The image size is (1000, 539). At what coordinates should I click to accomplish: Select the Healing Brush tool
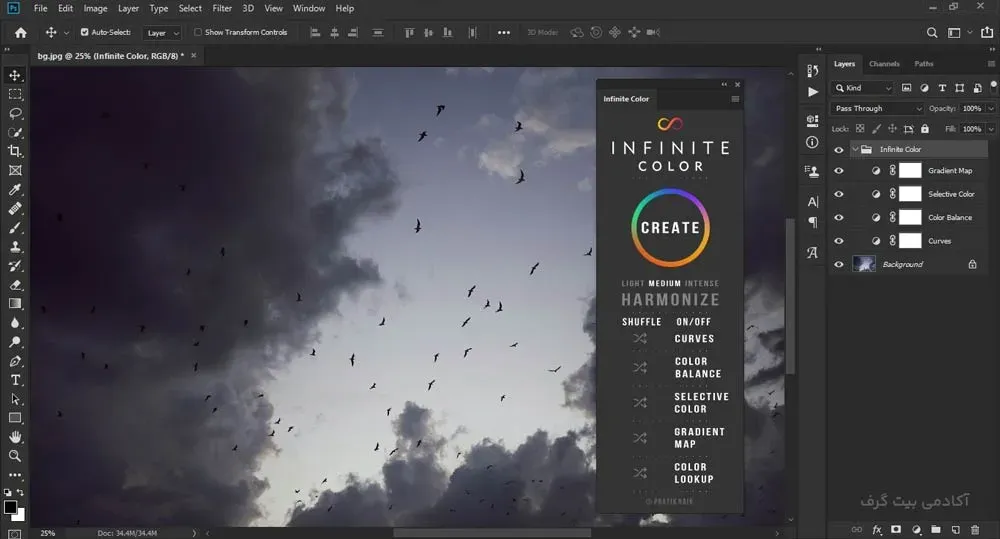[15, 209]
